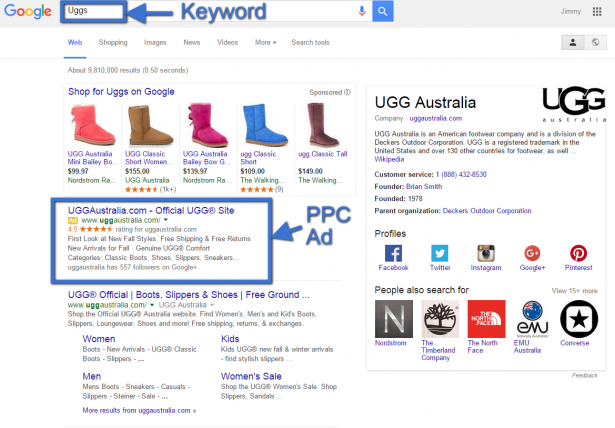Viewport: 615px width, 428px height.
Task: Open UGG Australia Google+ profile icon
Action: 532,253
